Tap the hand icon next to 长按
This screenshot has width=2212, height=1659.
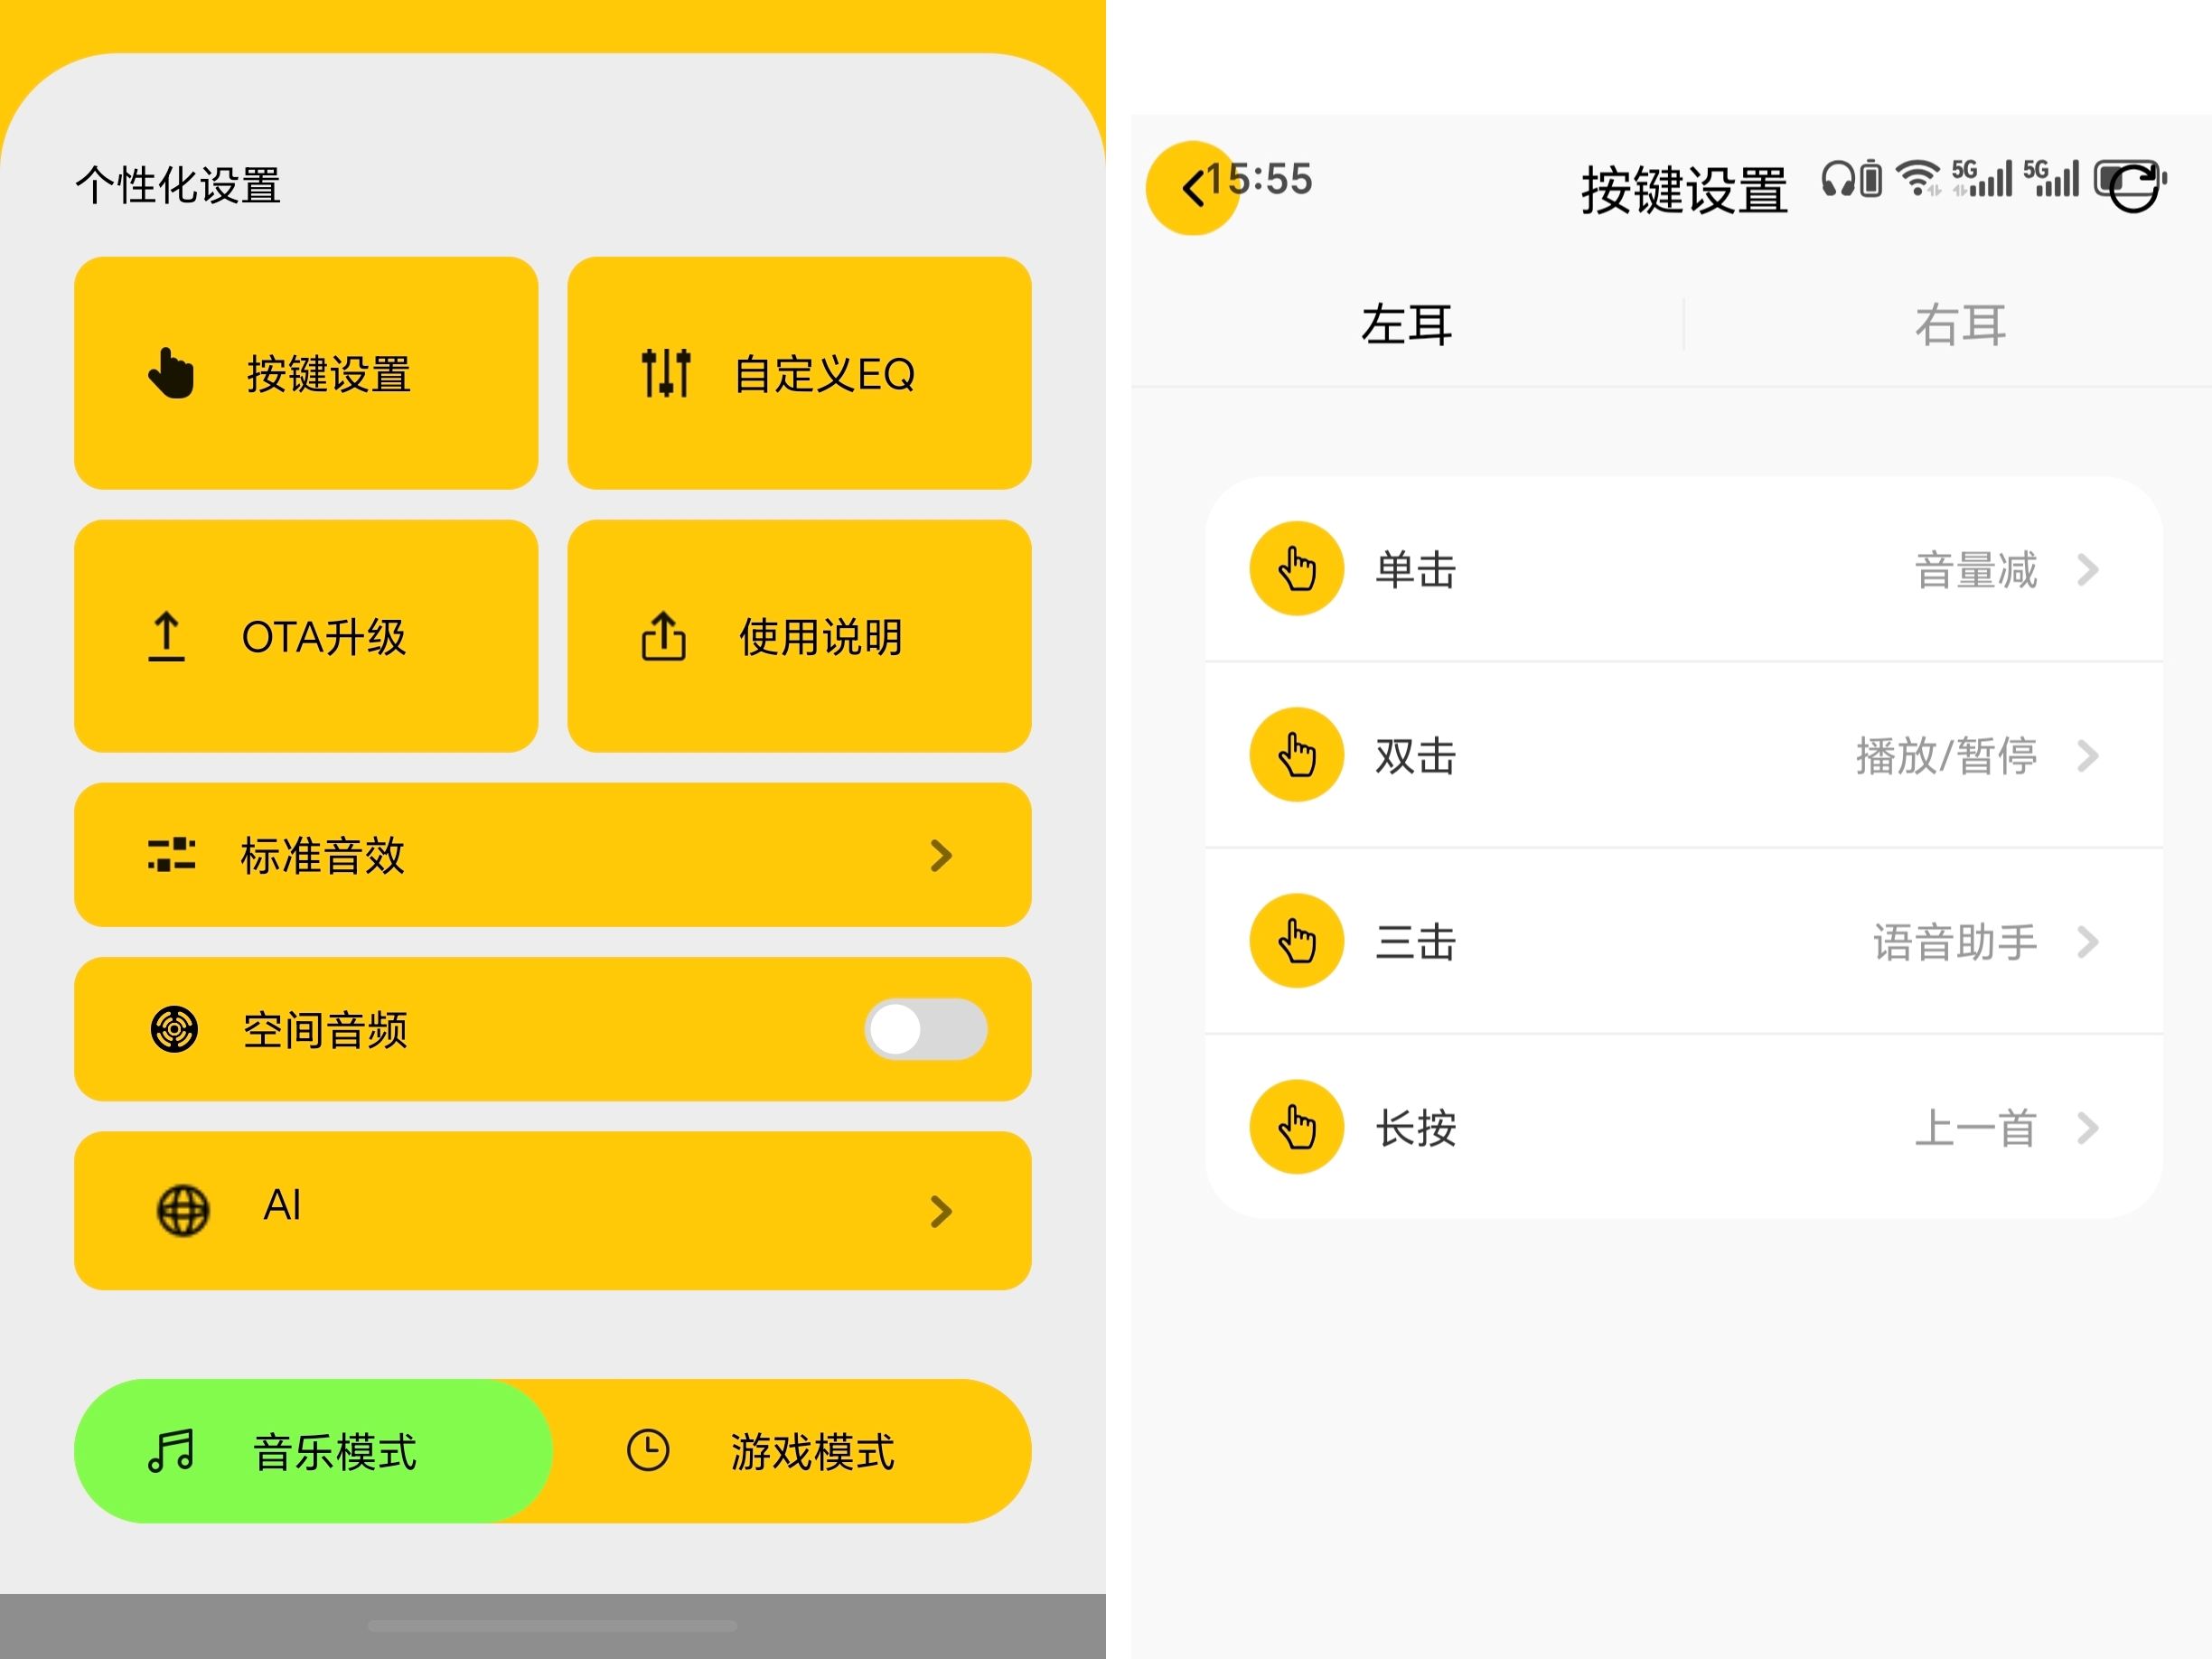click(x=1297, y=1127)
